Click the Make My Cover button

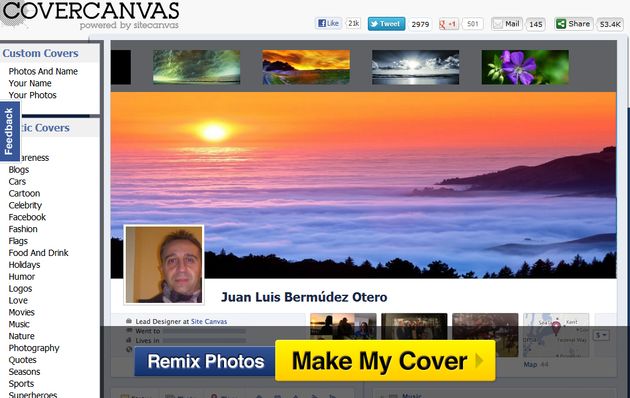coord(385,361)
